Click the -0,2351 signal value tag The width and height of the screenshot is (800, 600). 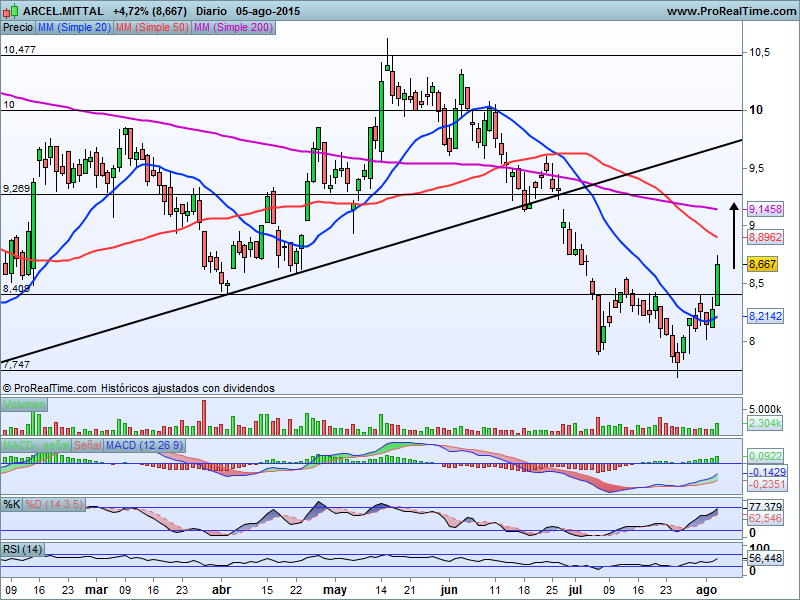tap(767, 484)
